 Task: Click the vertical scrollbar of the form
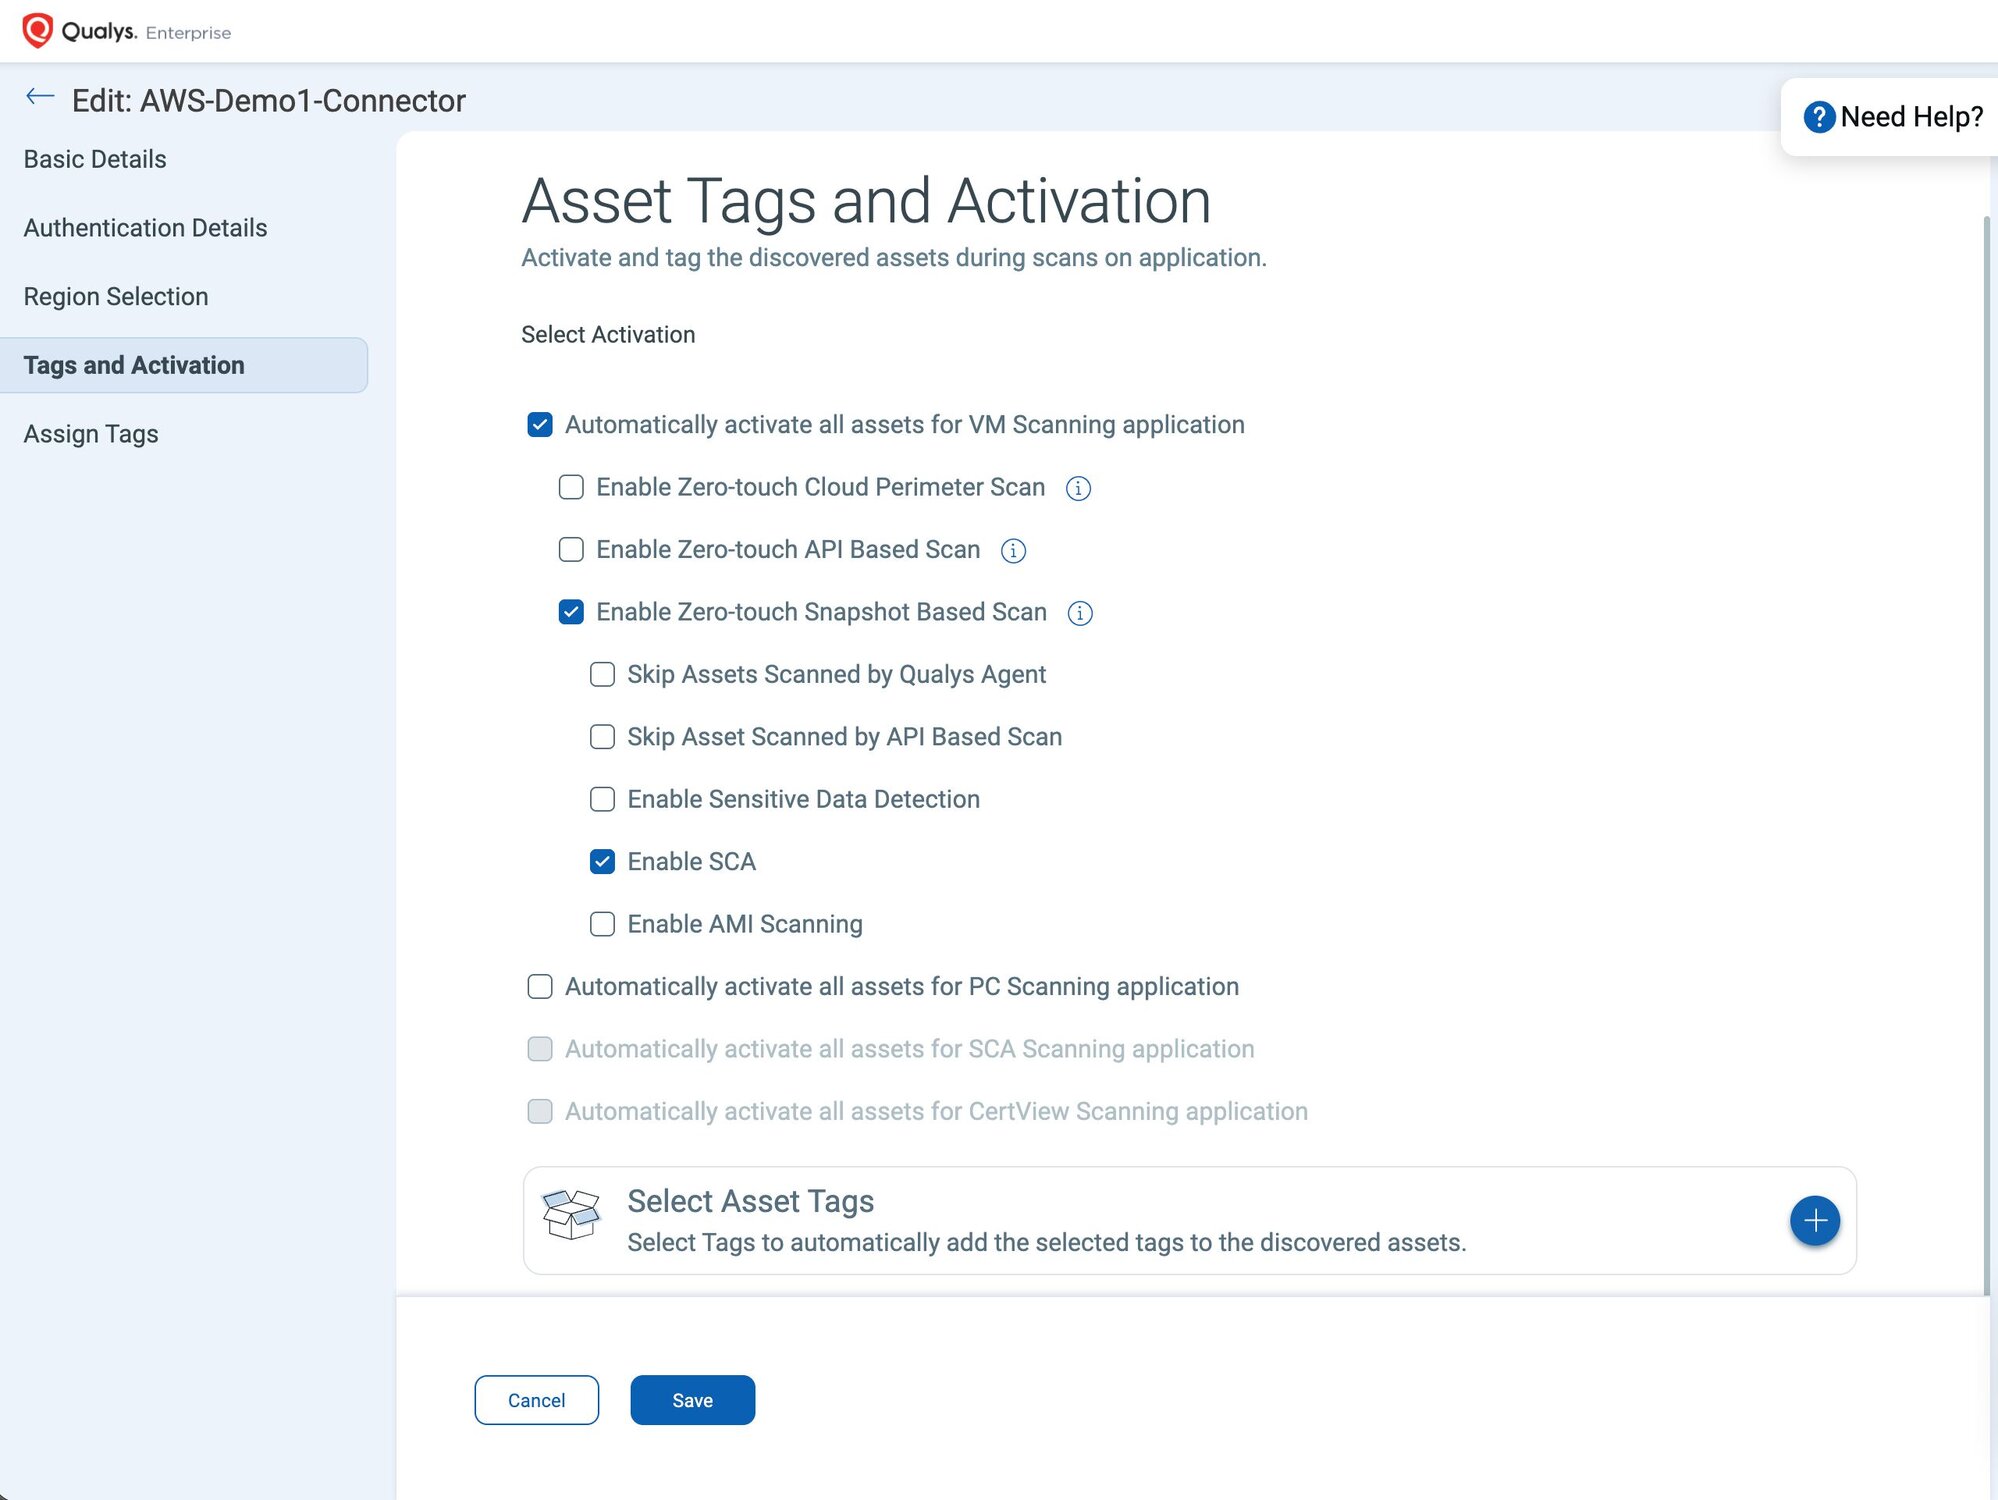tap(1987, 755)
